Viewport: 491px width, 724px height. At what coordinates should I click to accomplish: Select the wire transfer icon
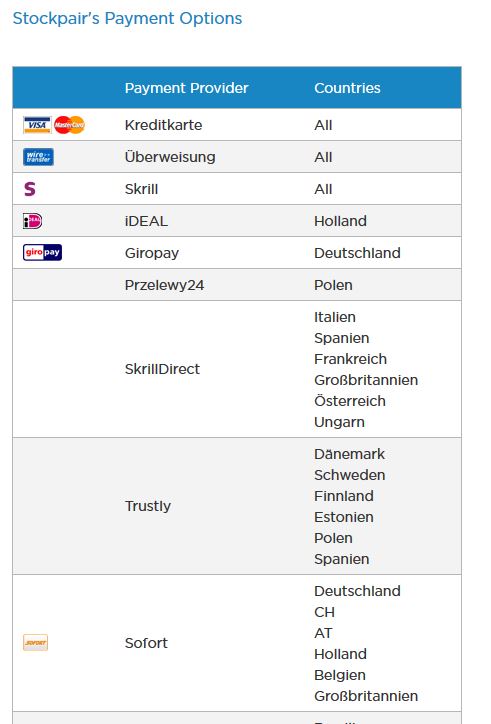click(x=38, y=157)
